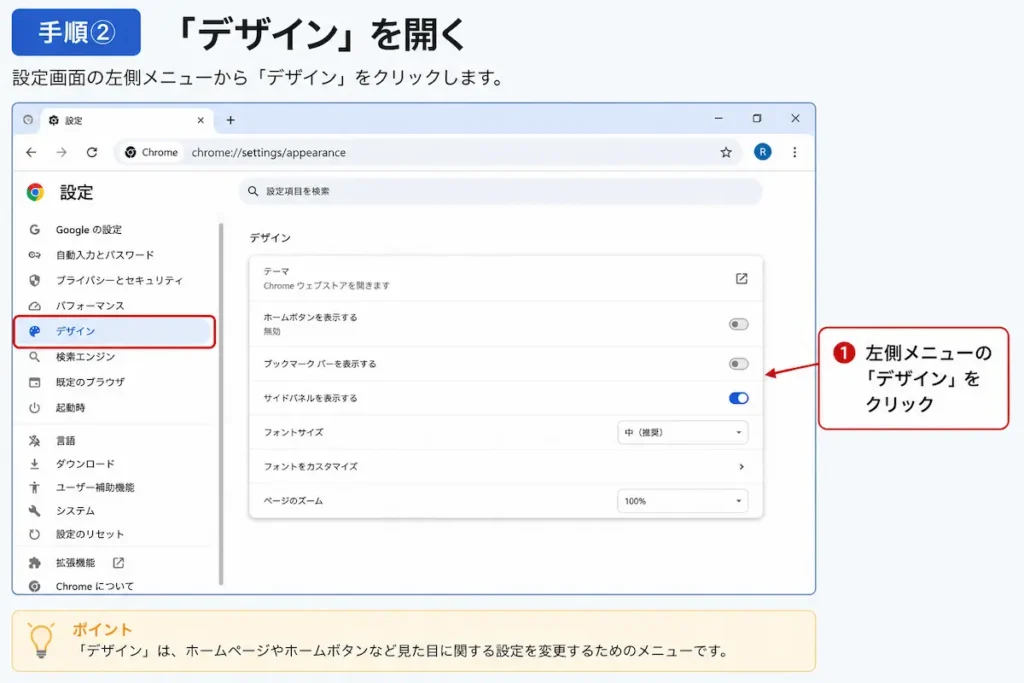Click the puzzle piece icon for 拡張機能
The height and width of the screenshot is (683, 1024).
click(x=35, y=562)
